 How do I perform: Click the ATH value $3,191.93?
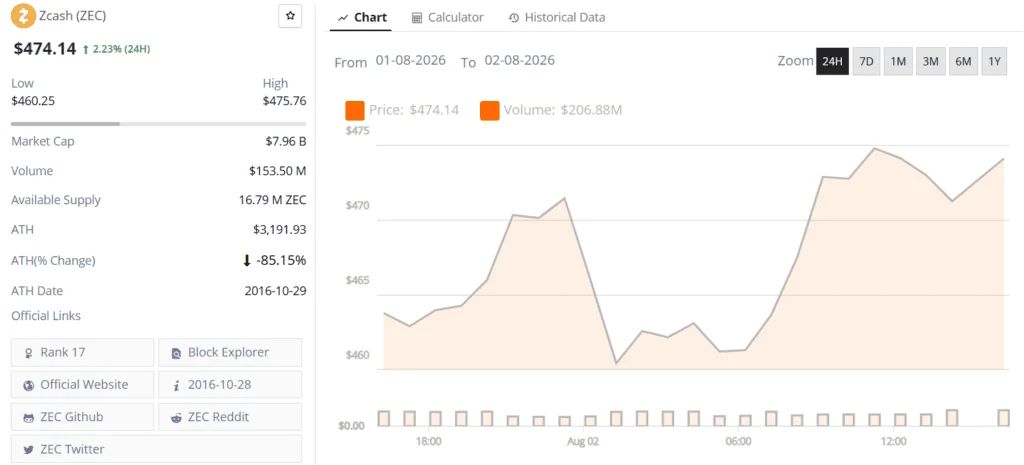280,229
